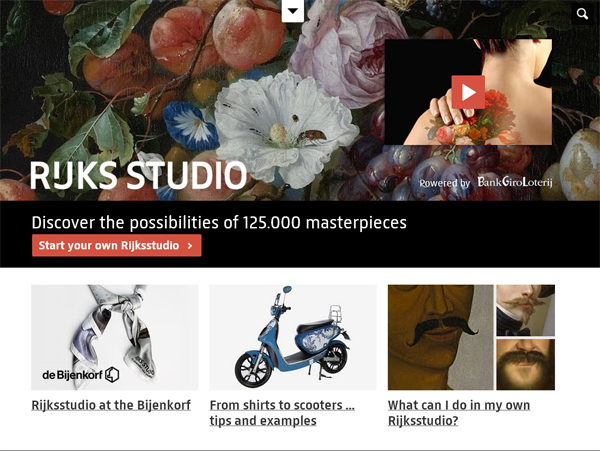
Task: Select the blue scooter thumbnail
Action: 293,337
